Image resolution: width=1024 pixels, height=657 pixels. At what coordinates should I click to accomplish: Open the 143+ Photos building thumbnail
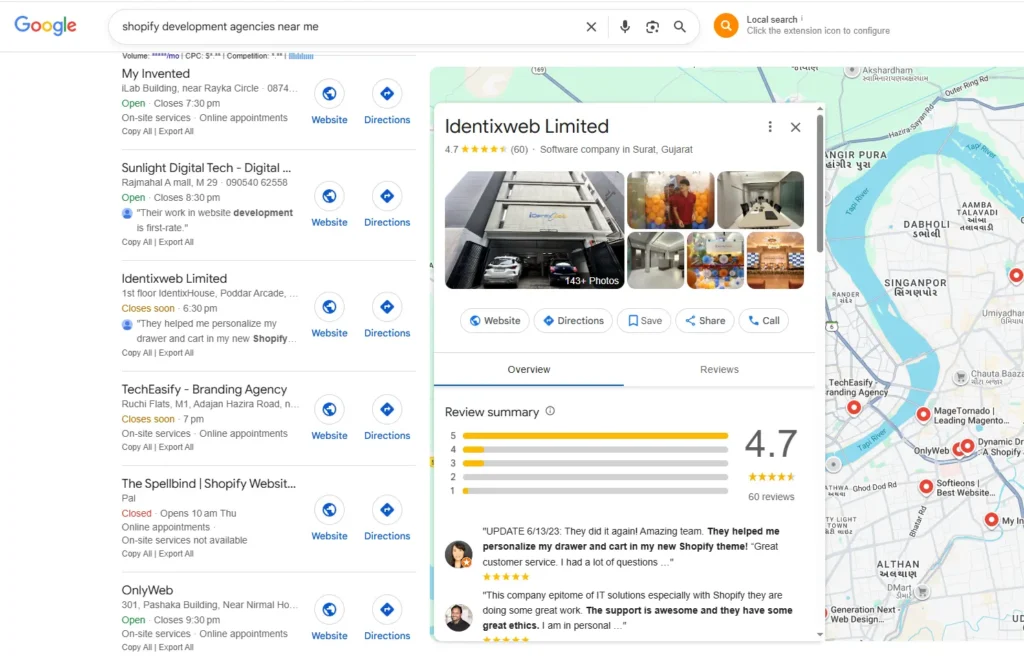(534, 230)
